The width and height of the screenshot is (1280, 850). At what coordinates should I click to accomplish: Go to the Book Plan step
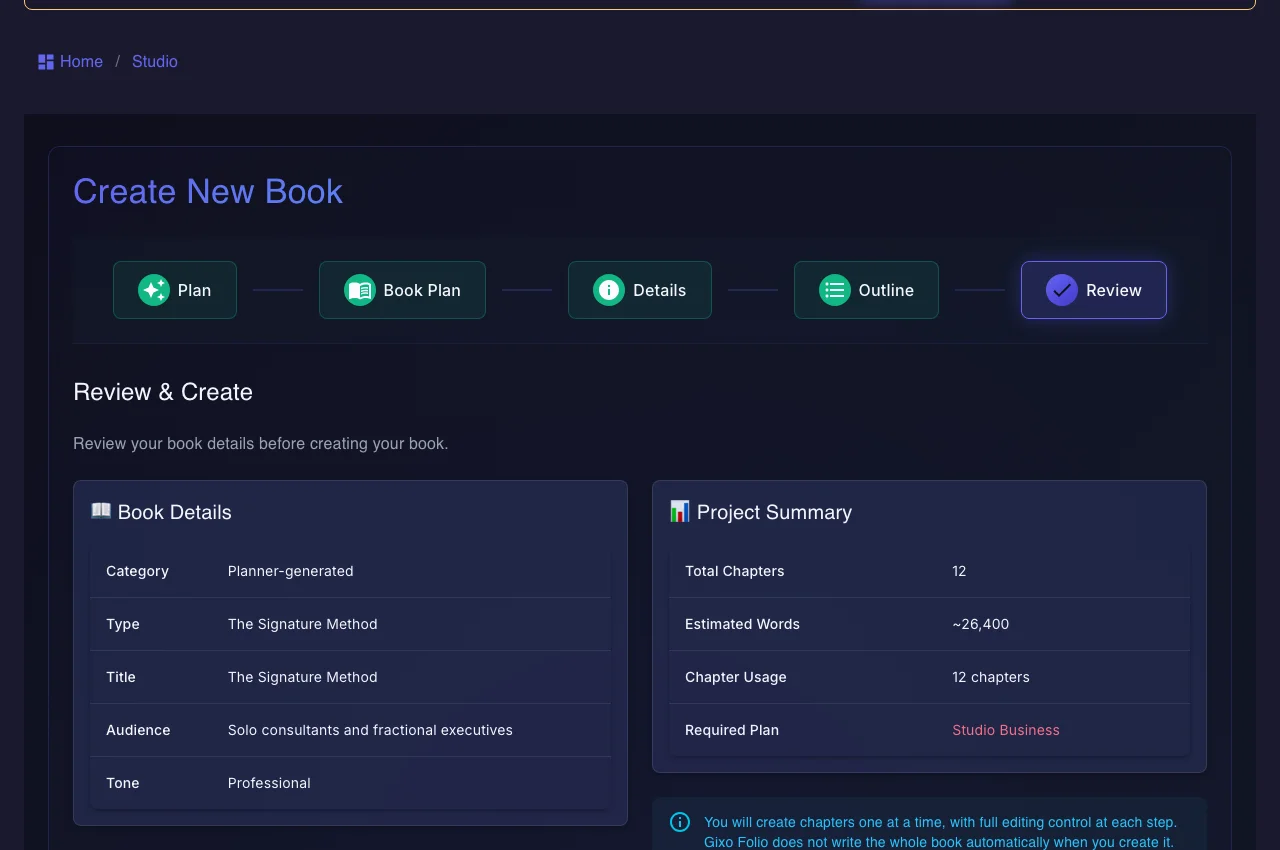(402, 290)
